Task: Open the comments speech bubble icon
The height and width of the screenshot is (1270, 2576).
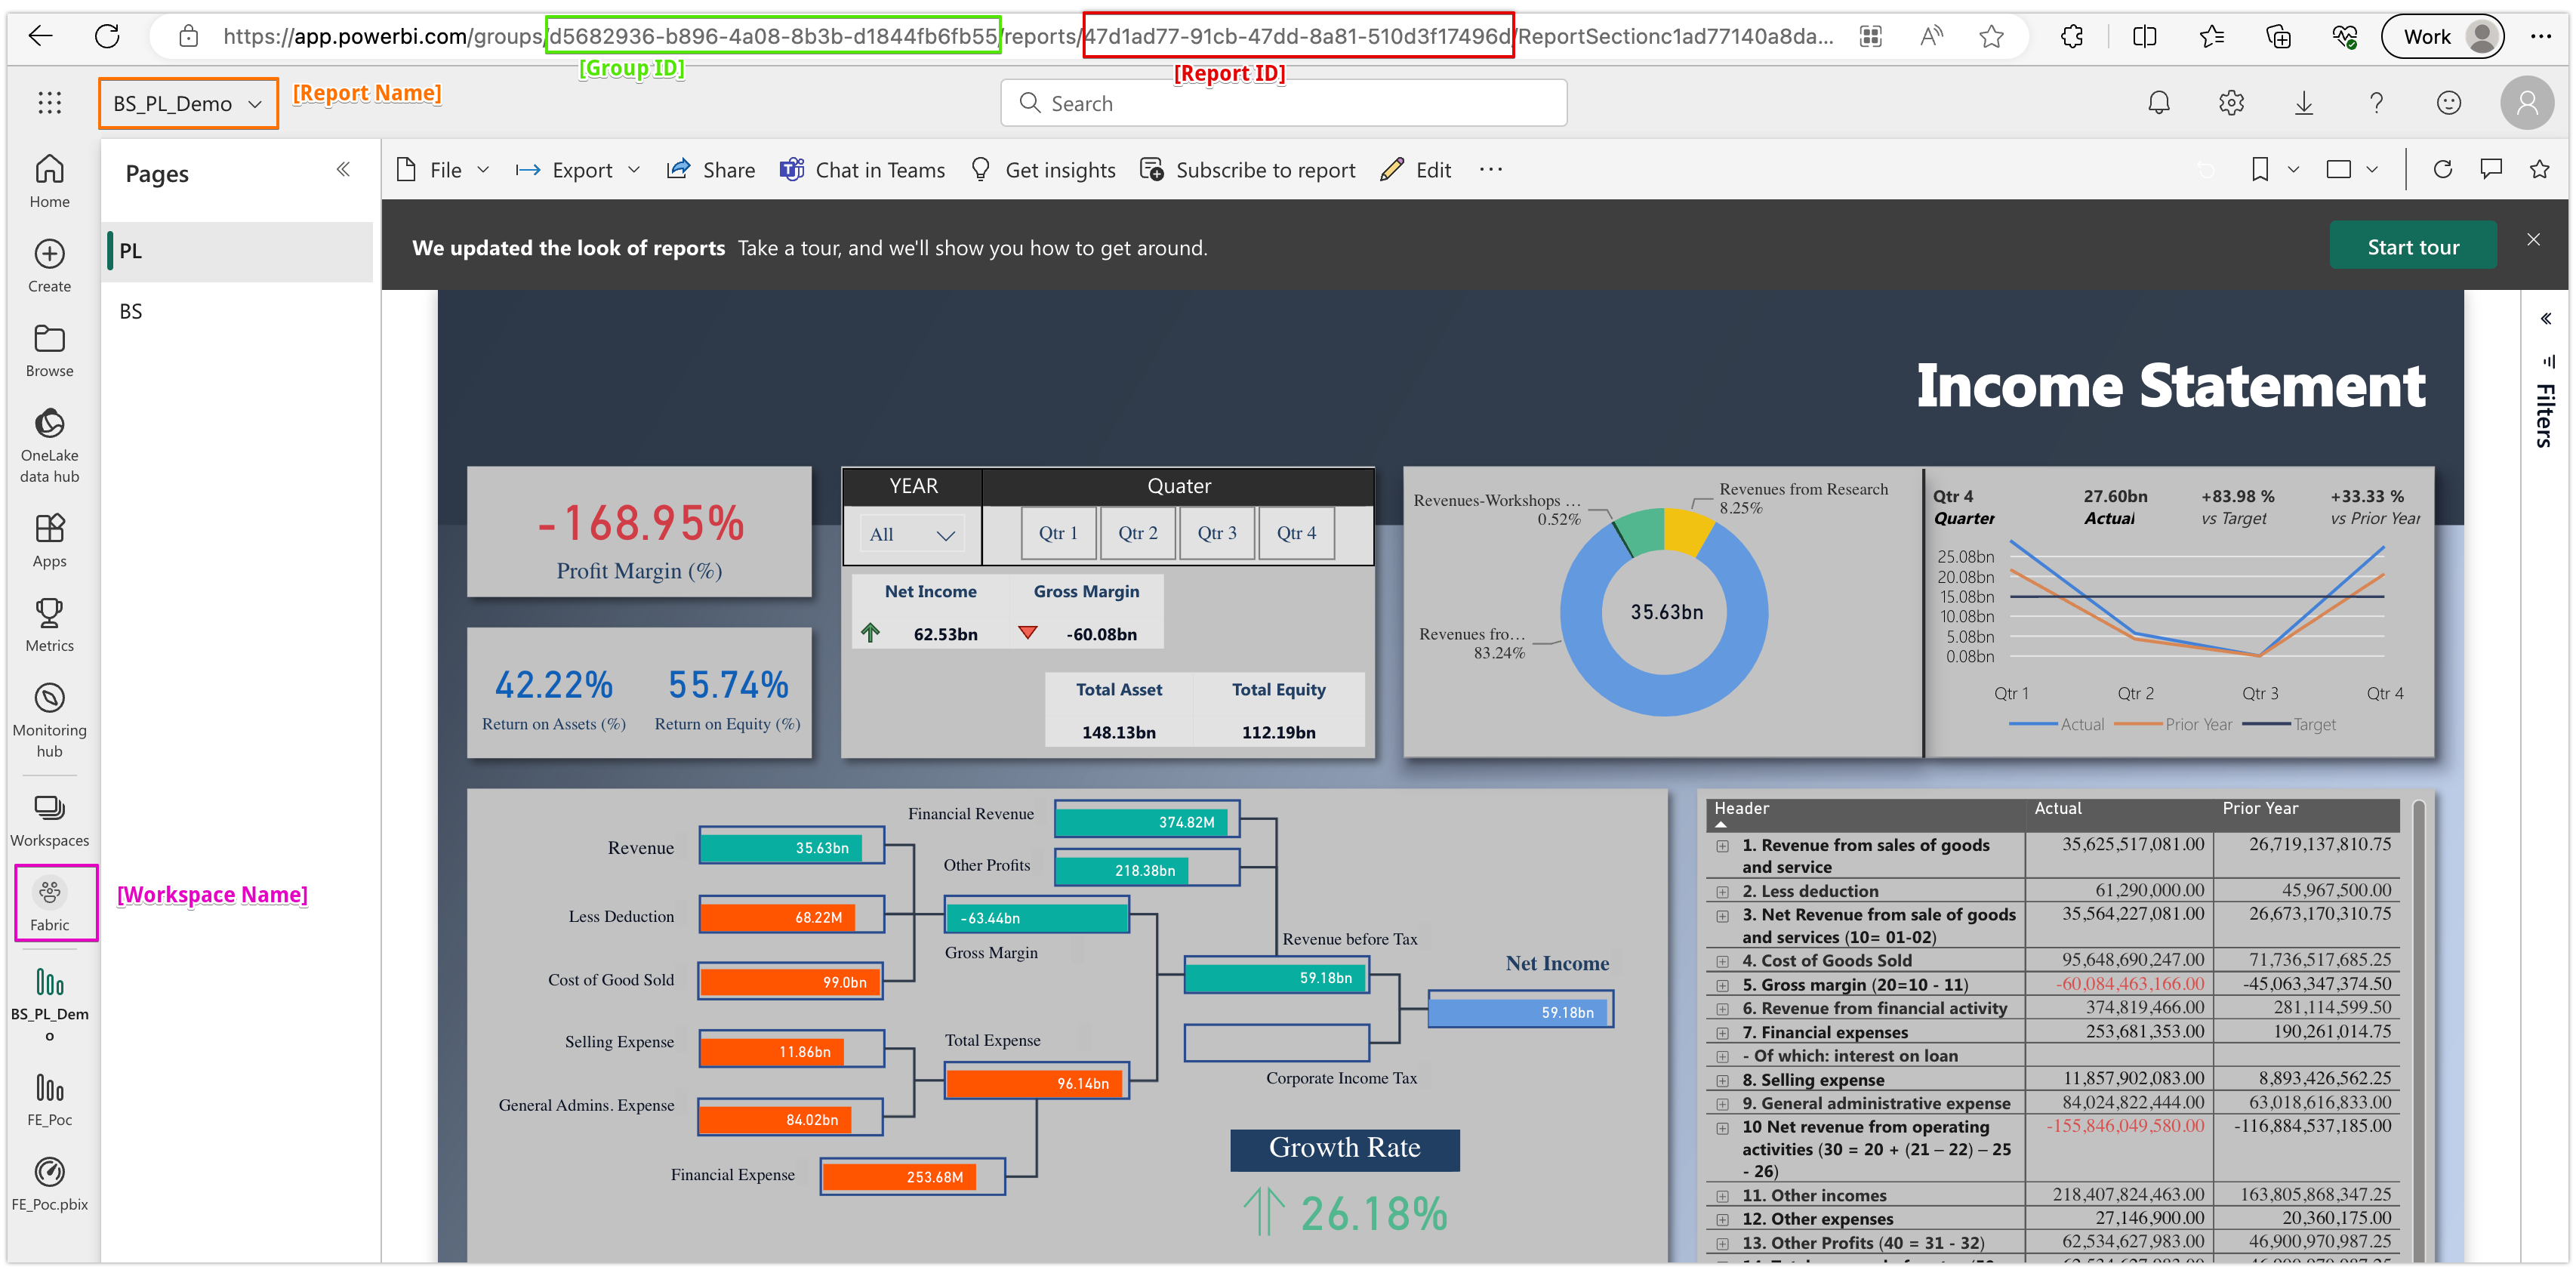Action: click(2490, 169)
